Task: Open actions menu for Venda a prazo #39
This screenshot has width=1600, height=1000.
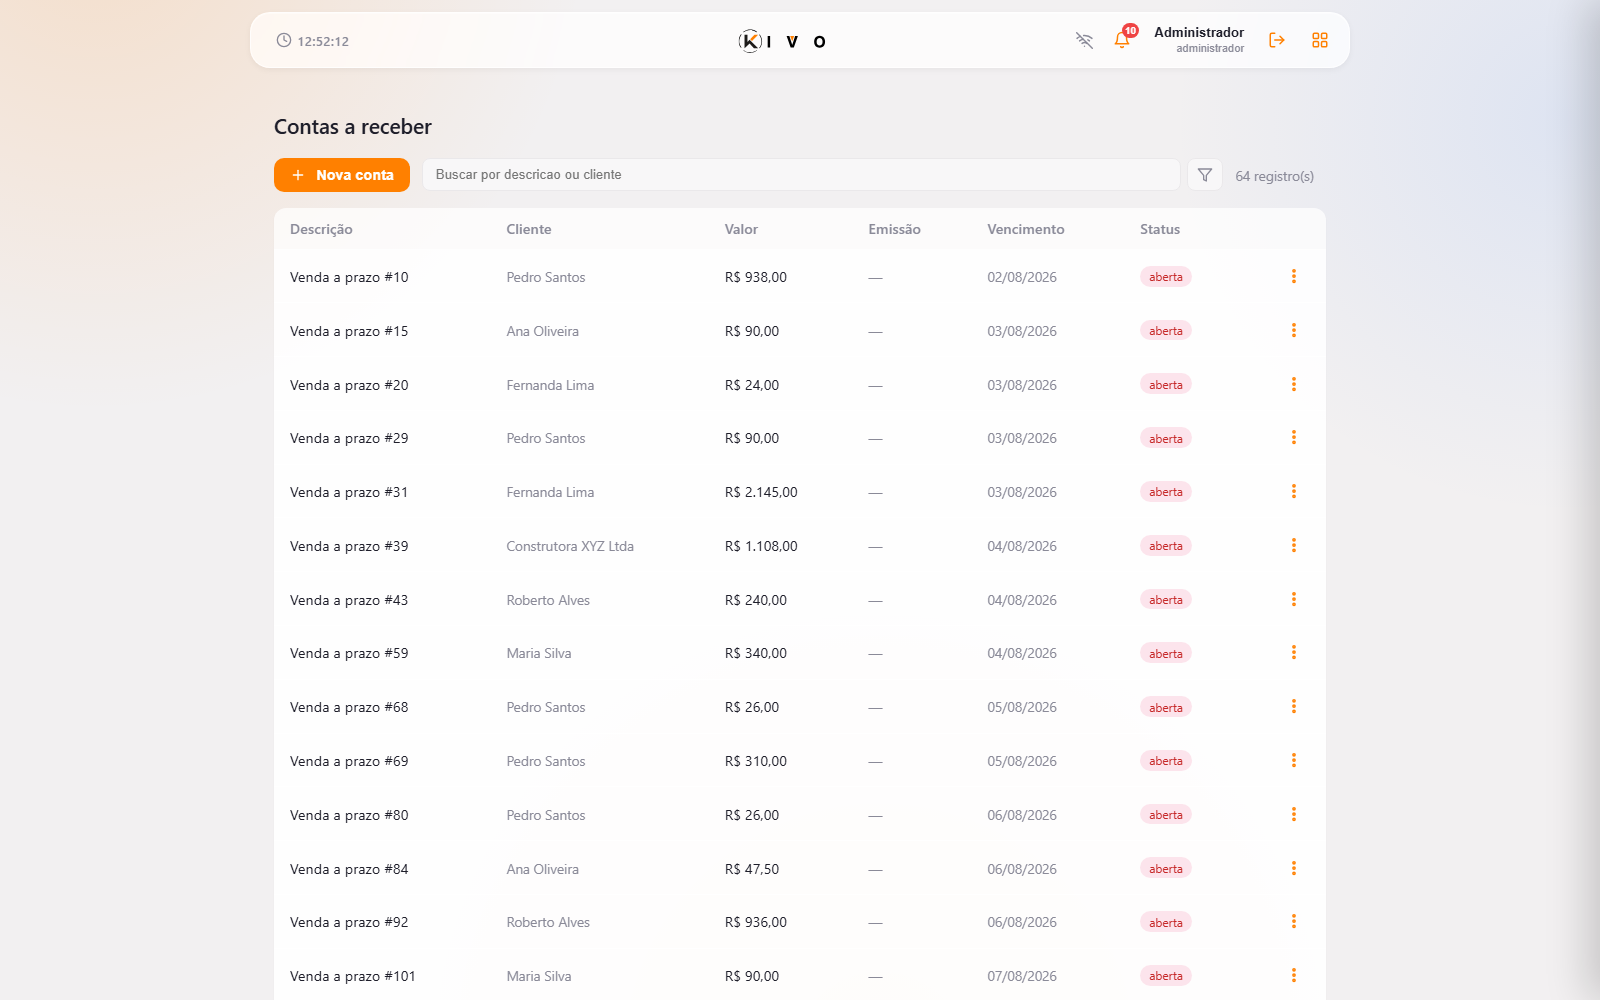Action: (x=1293, y=545)
